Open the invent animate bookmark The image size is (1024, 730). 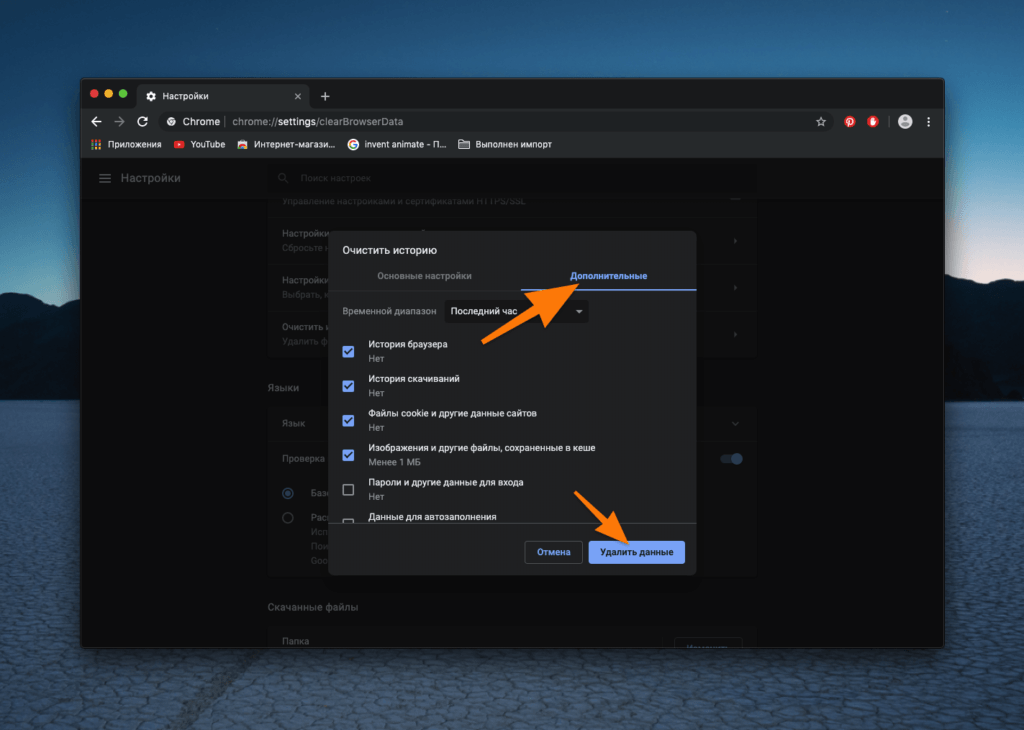pos(396,144)
